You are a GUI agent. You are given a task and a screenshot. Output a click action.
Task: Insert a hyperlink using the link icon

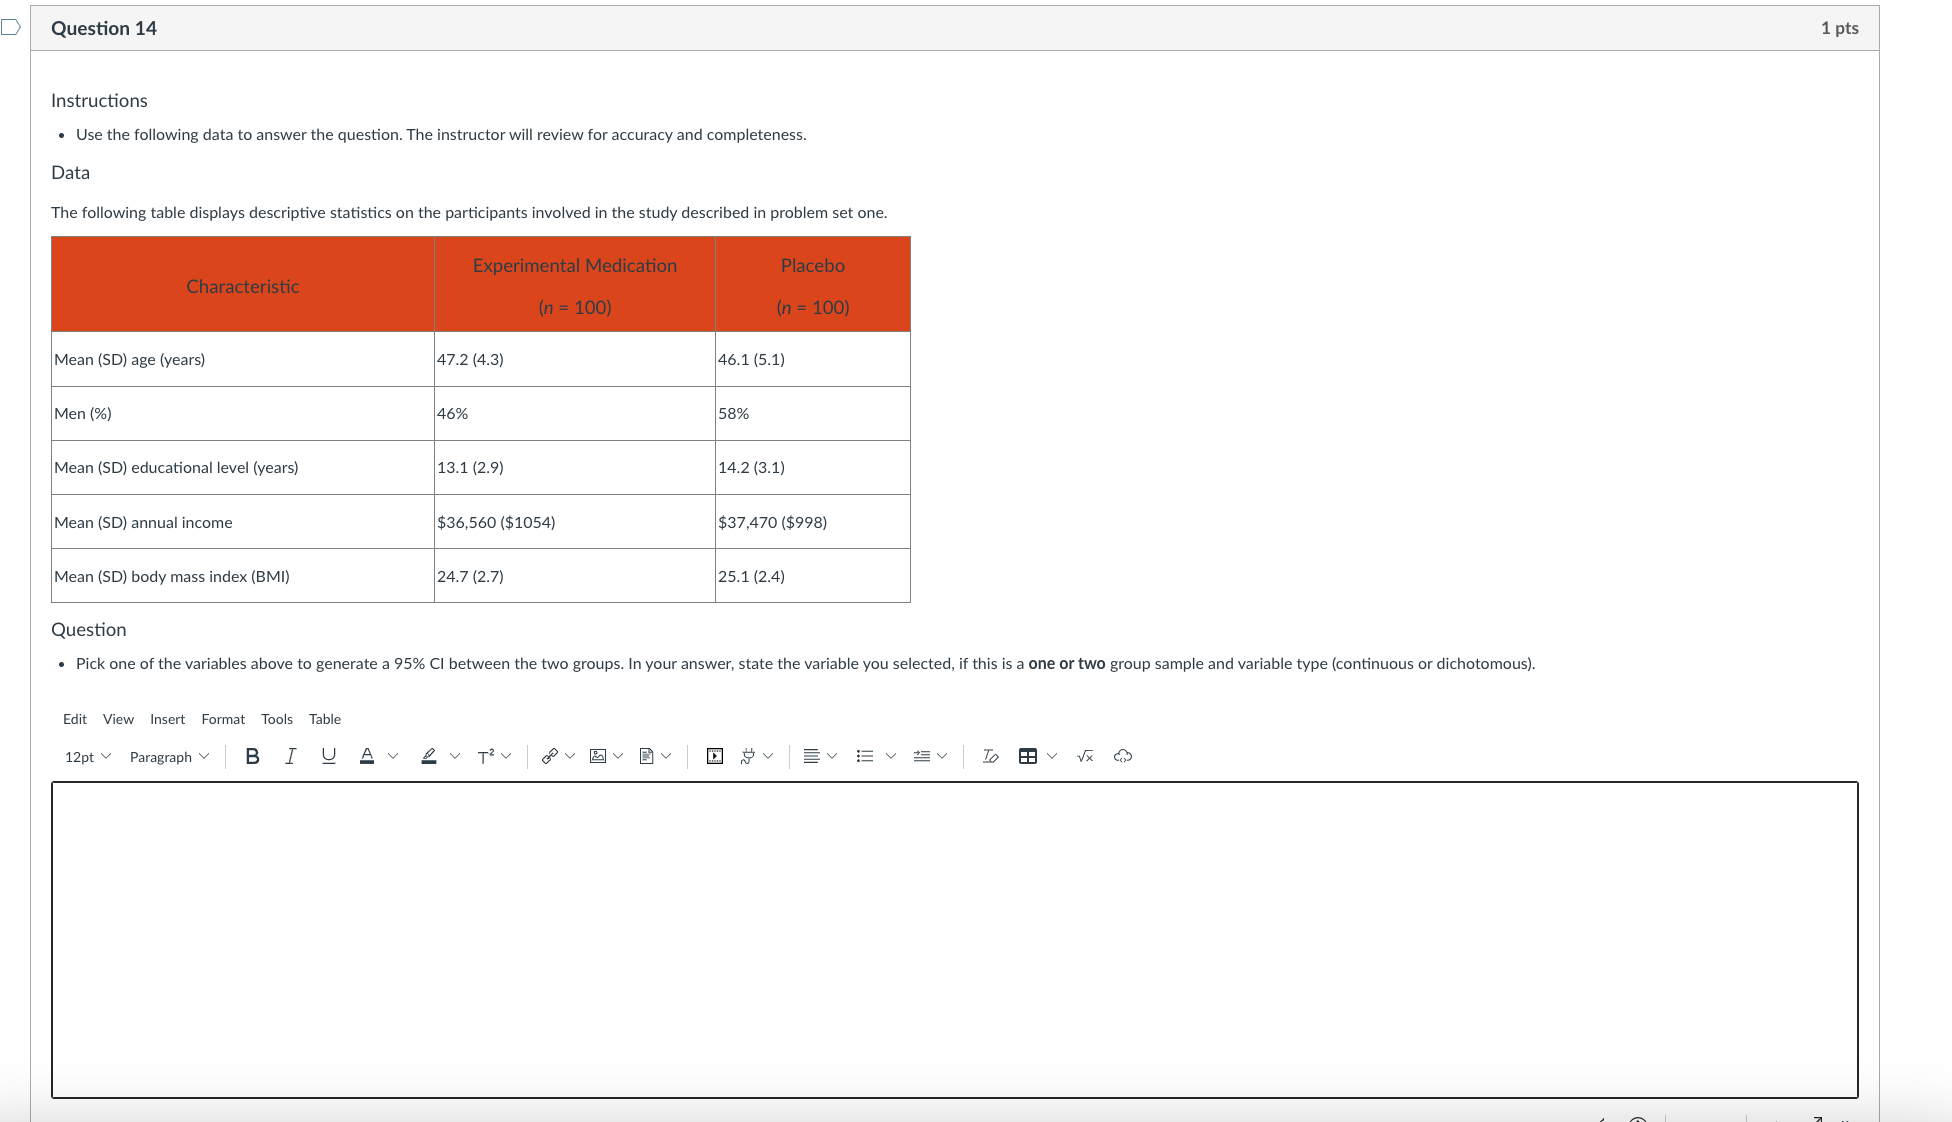[549, 756]
